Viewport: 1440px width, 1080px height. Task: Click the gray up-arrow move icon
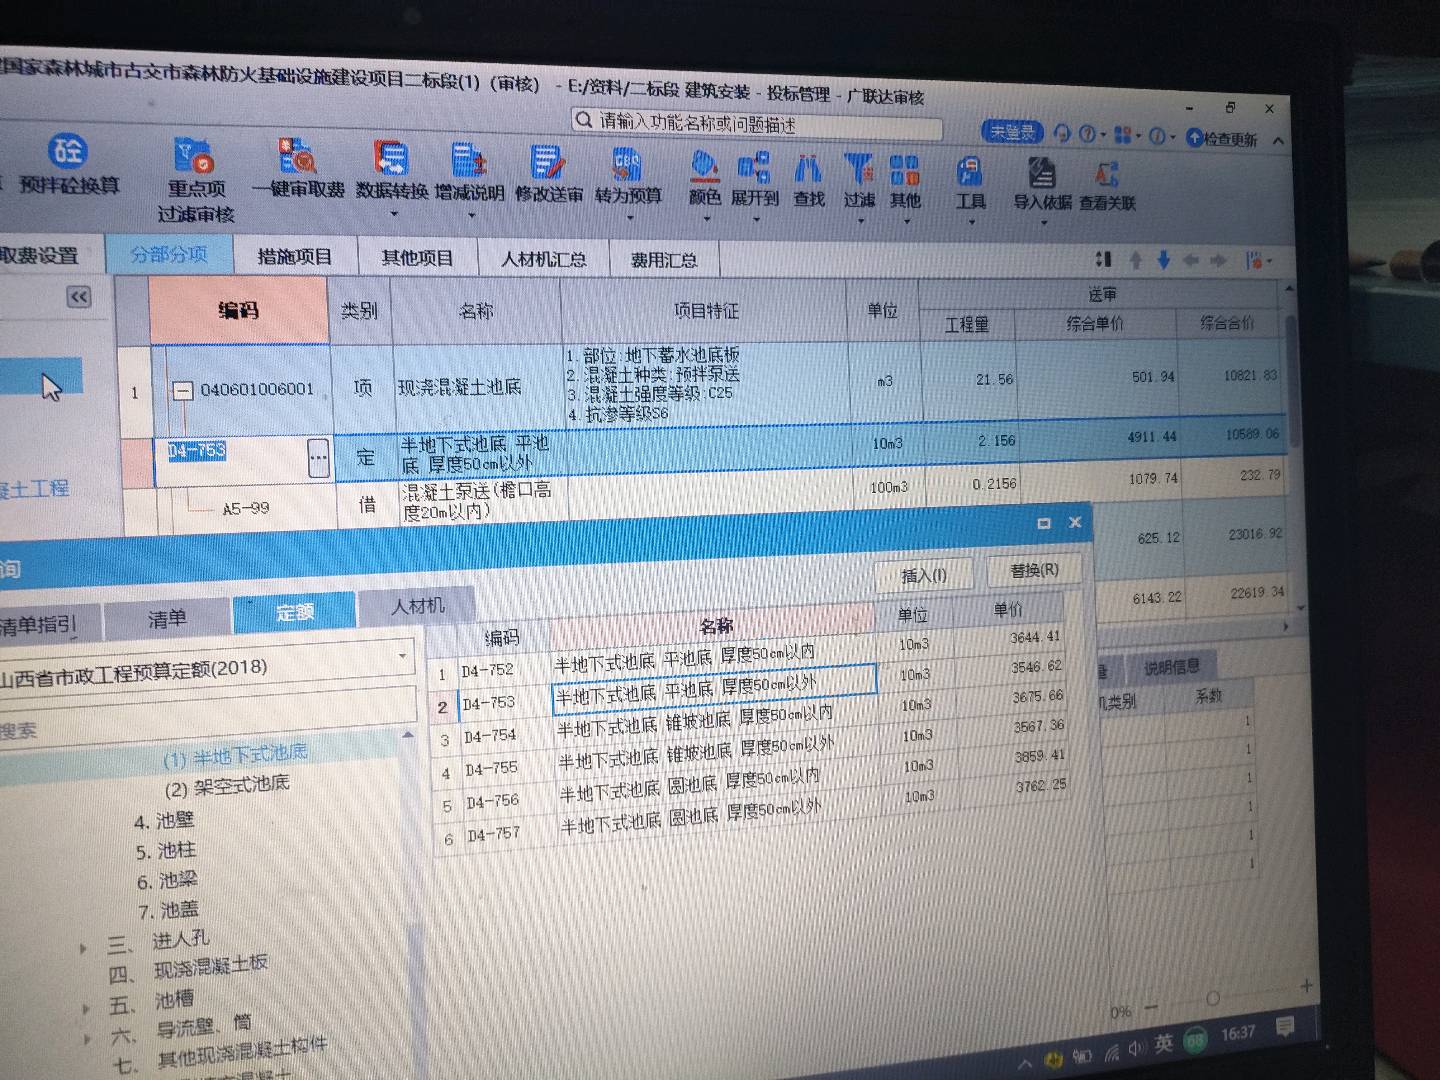point(1136,260)
